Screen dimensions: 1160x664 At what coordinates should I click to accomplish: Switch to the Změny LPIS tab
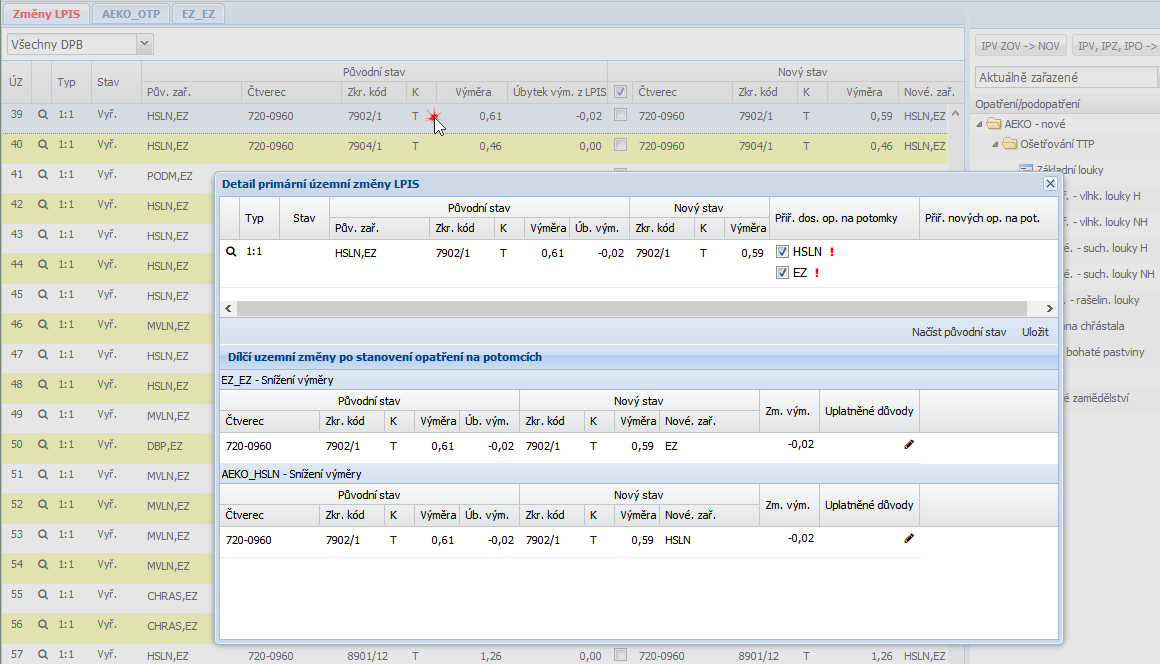pos(46,14)
